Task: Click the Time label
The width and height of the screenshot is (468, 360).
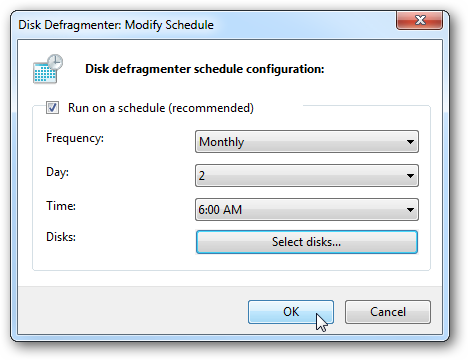Action: pos(61,206)
